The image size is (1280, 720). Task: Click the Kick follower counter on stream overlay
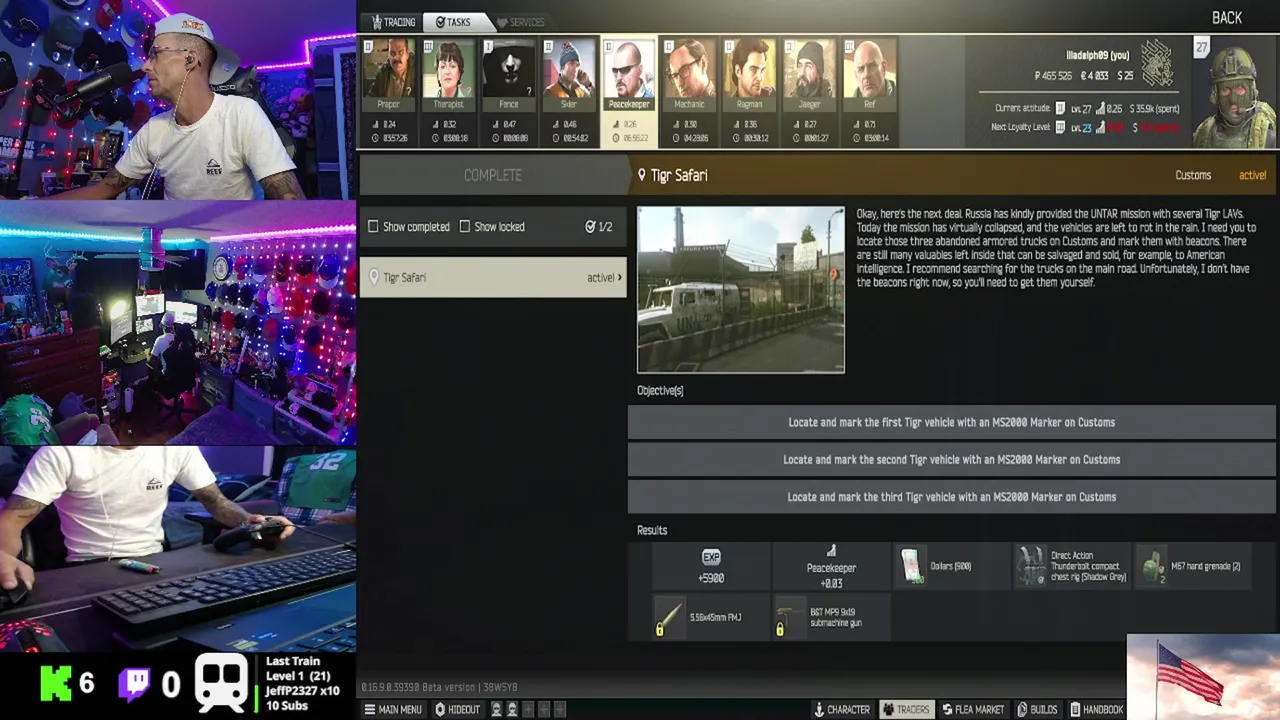click(x=68, y=683)
